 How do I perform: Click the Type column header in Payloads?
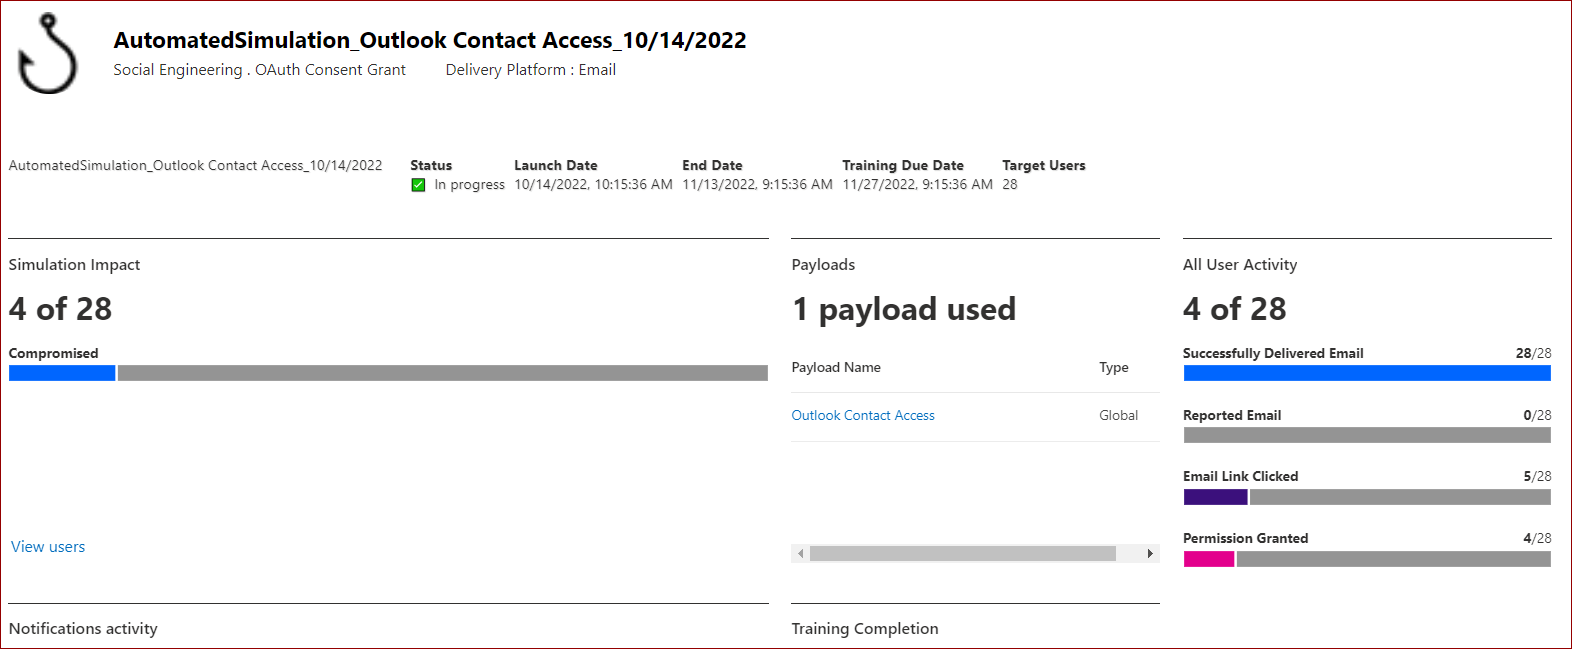(1114, 368)
